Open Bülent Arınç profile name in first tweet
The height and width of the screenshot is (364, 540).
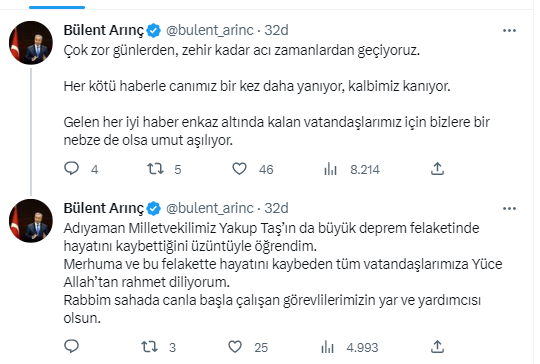[x=103, y=30]
